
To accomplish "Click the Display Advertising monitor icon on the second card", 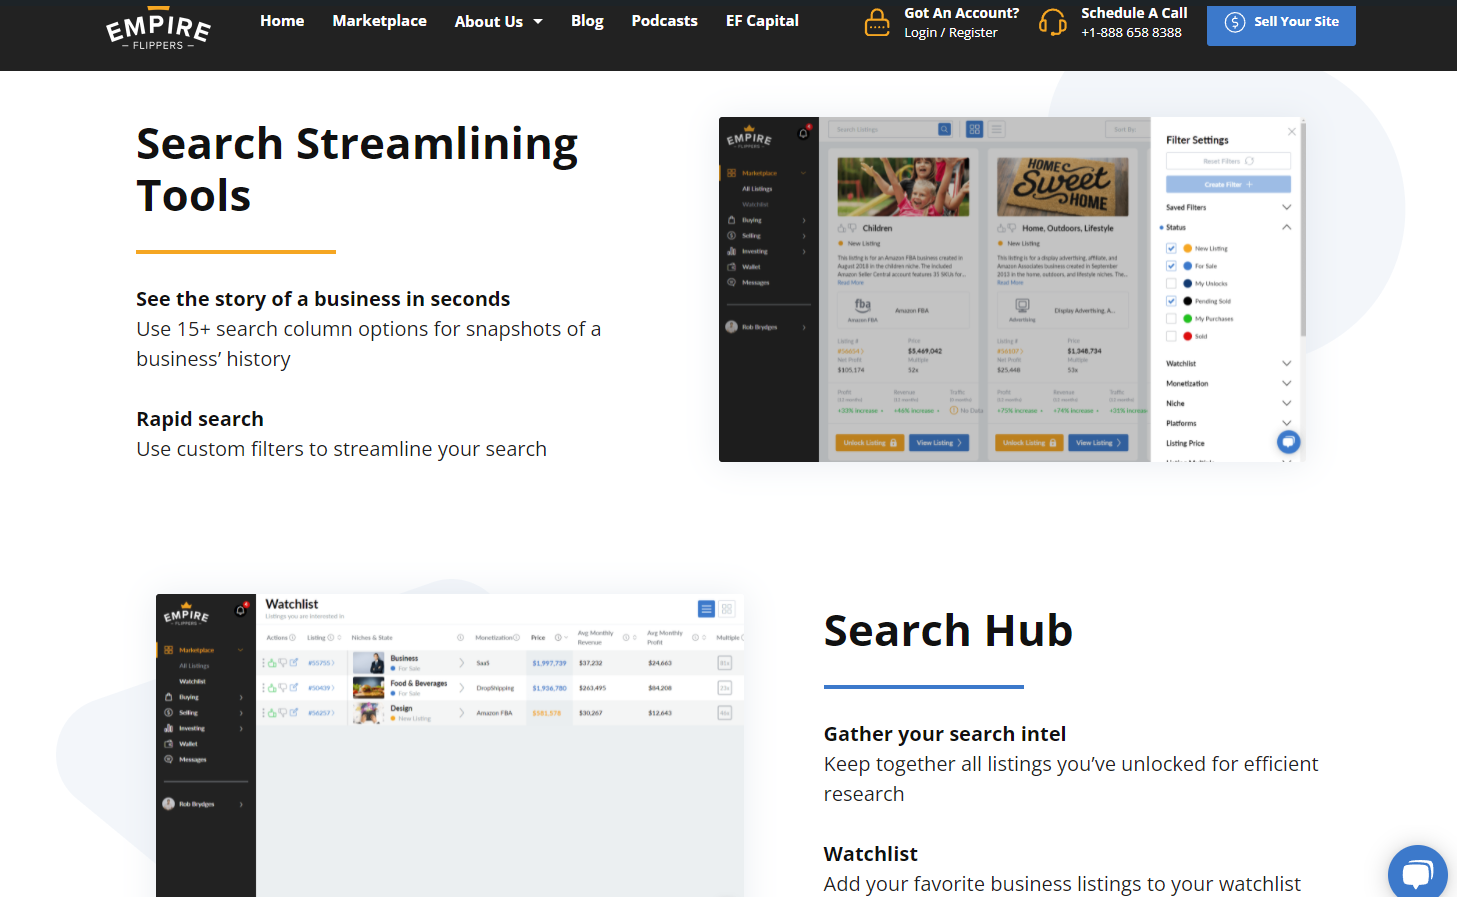I will pos(1022,305).
